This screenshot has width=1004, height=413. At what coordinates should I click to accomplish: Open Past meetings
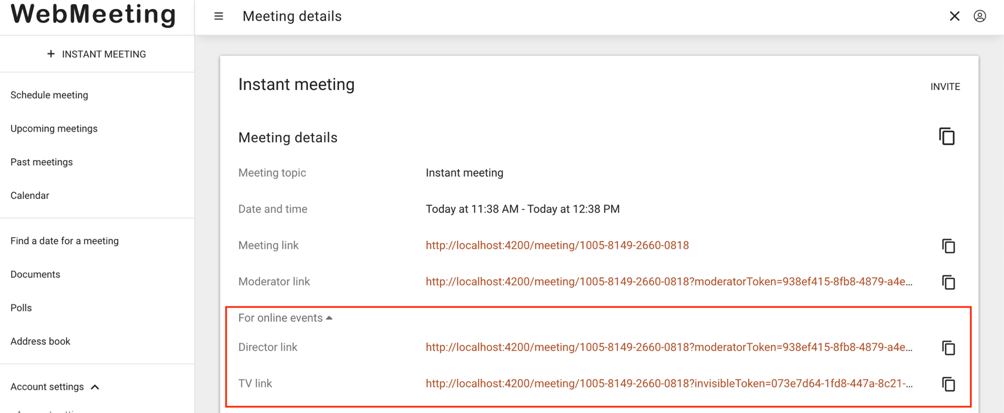(x=42, y=162)
